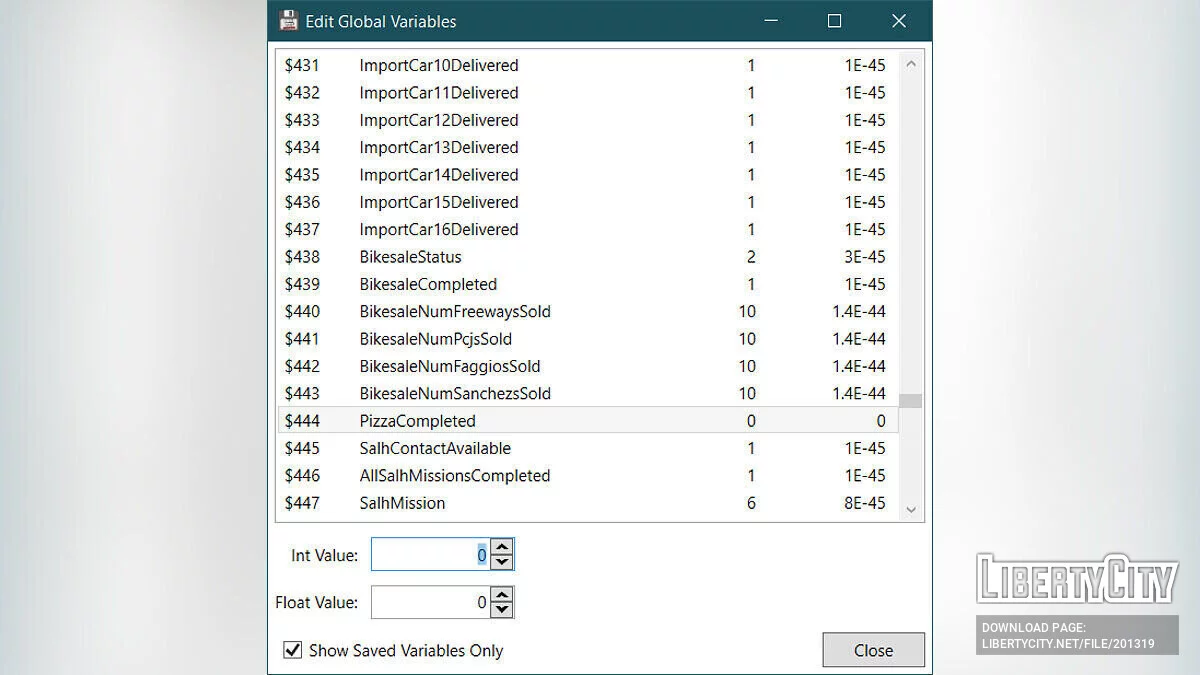
Task: Decrease Int Value with down spinner arrow
Action: point(502,562)
